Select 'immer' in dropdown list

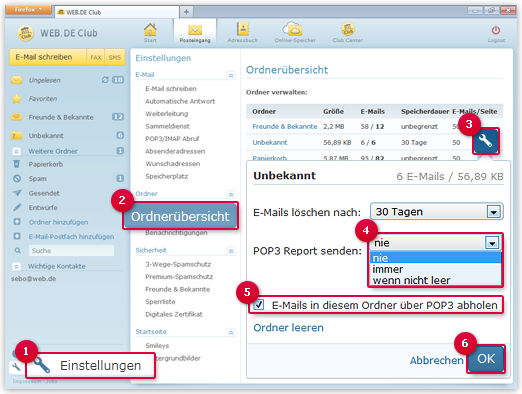point(436,269)
